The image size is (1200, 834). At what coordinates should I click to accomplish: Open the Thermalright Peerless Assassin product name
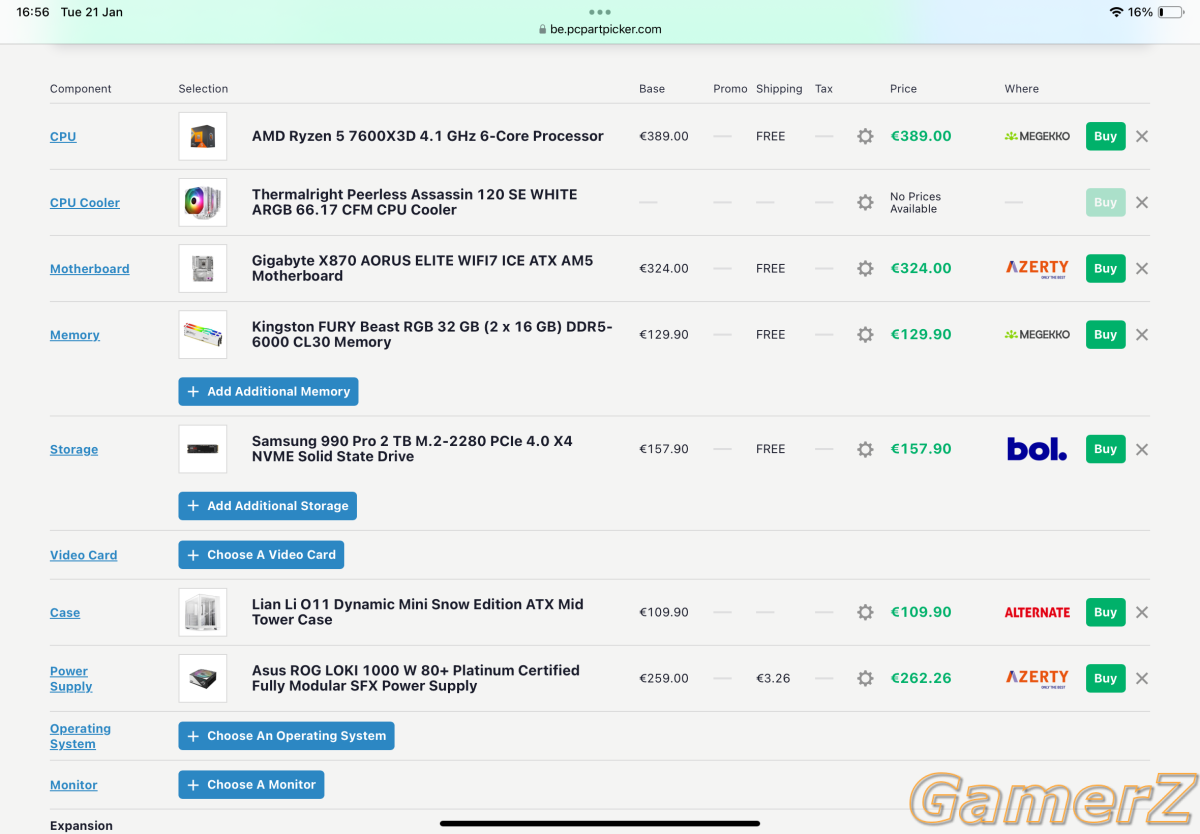tap(415, 202)
